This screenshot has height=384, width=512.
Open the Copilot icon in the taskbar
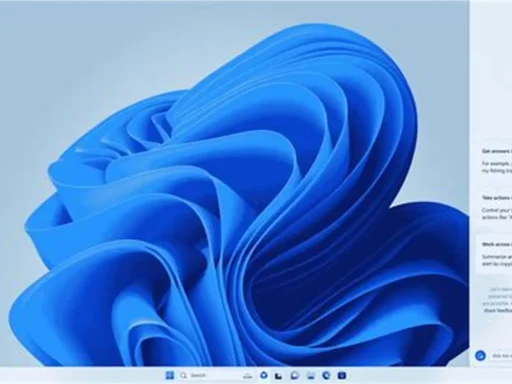(264, 375)
